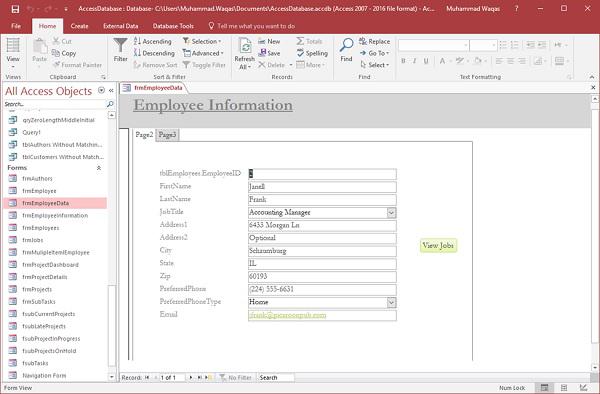This screenshot has width=600, height=394.
Task: Open the Create ribbon tab
Action: tap(79, 26)
